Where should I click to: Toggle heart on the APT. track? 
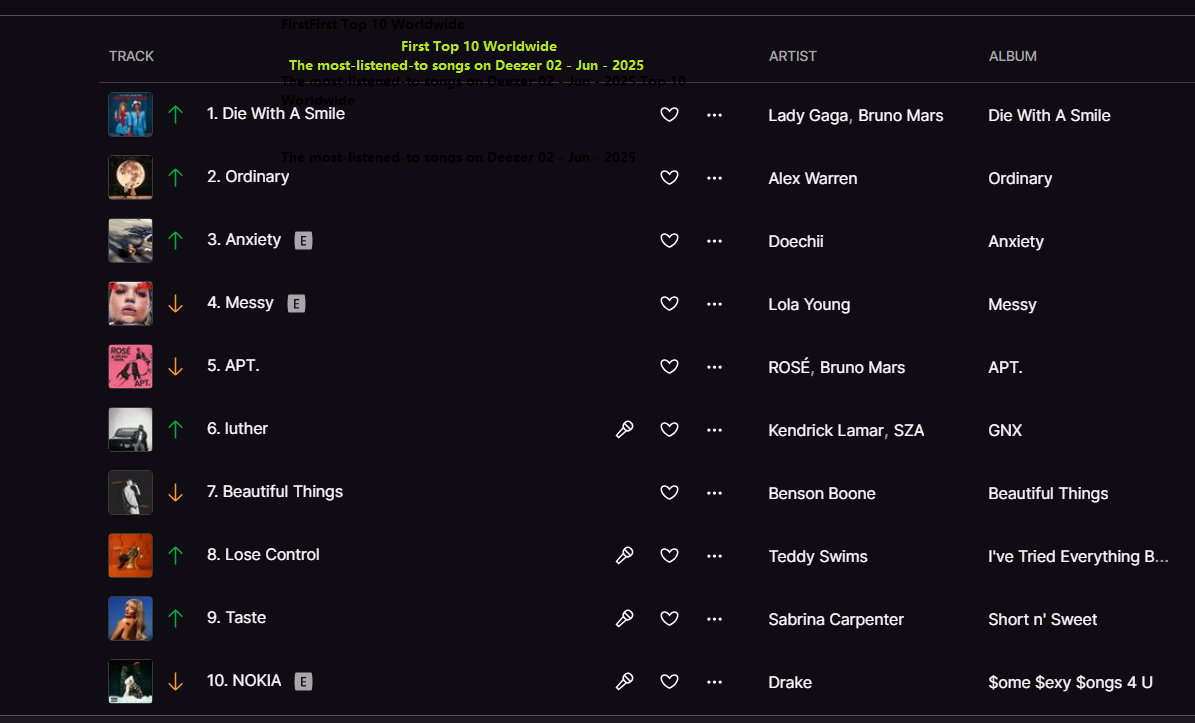coord(669,366)
